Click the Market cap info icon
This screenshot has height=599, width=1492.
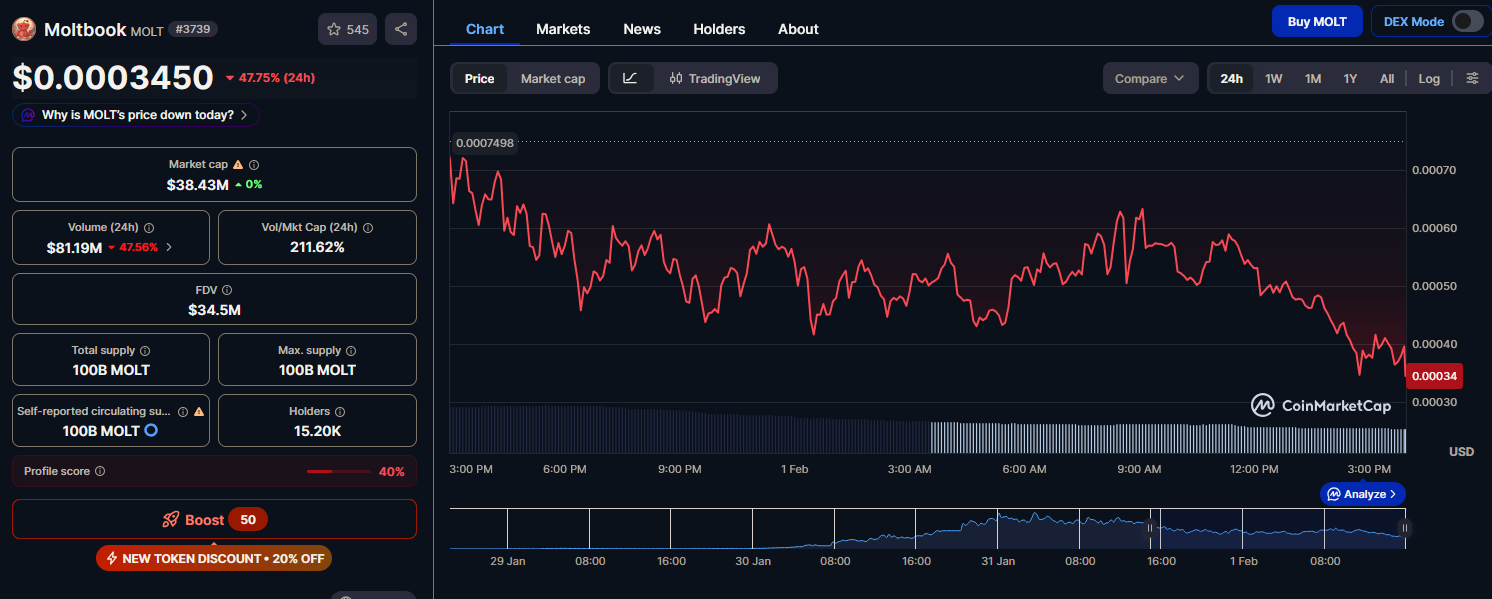coord(254,164)
